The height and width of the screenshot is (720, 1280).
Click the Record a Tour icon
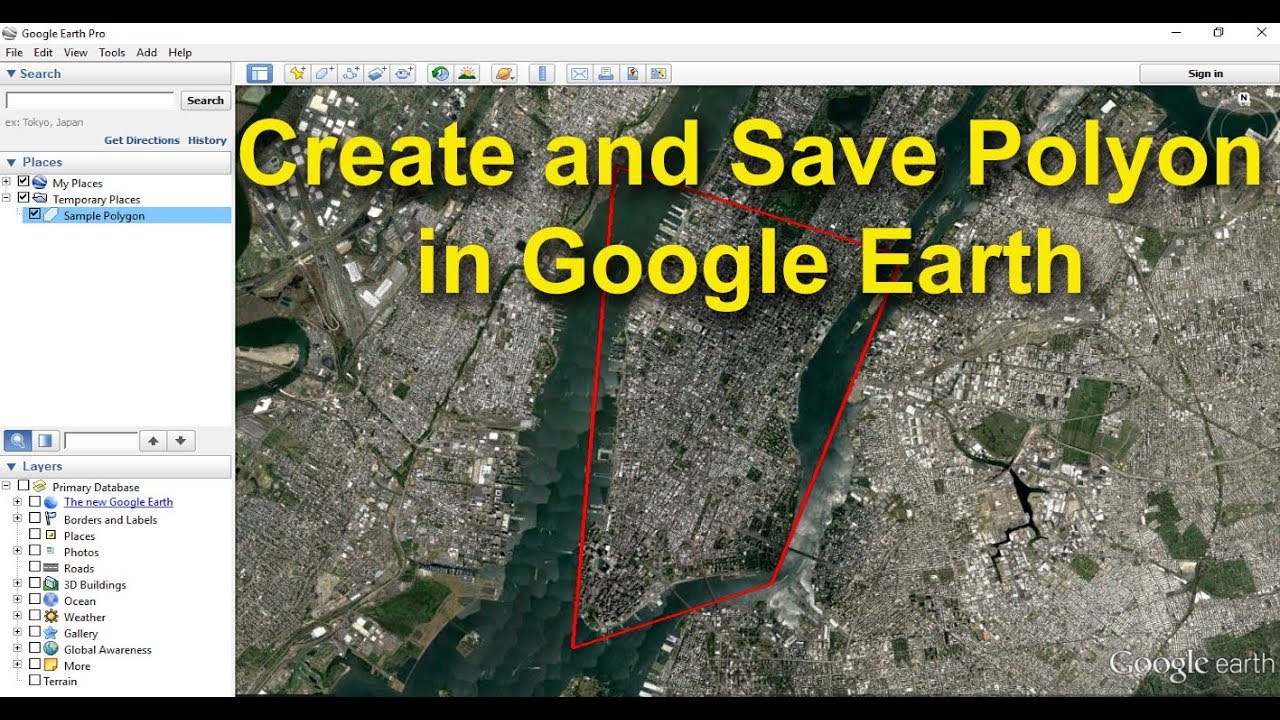(x=404, y=73)
